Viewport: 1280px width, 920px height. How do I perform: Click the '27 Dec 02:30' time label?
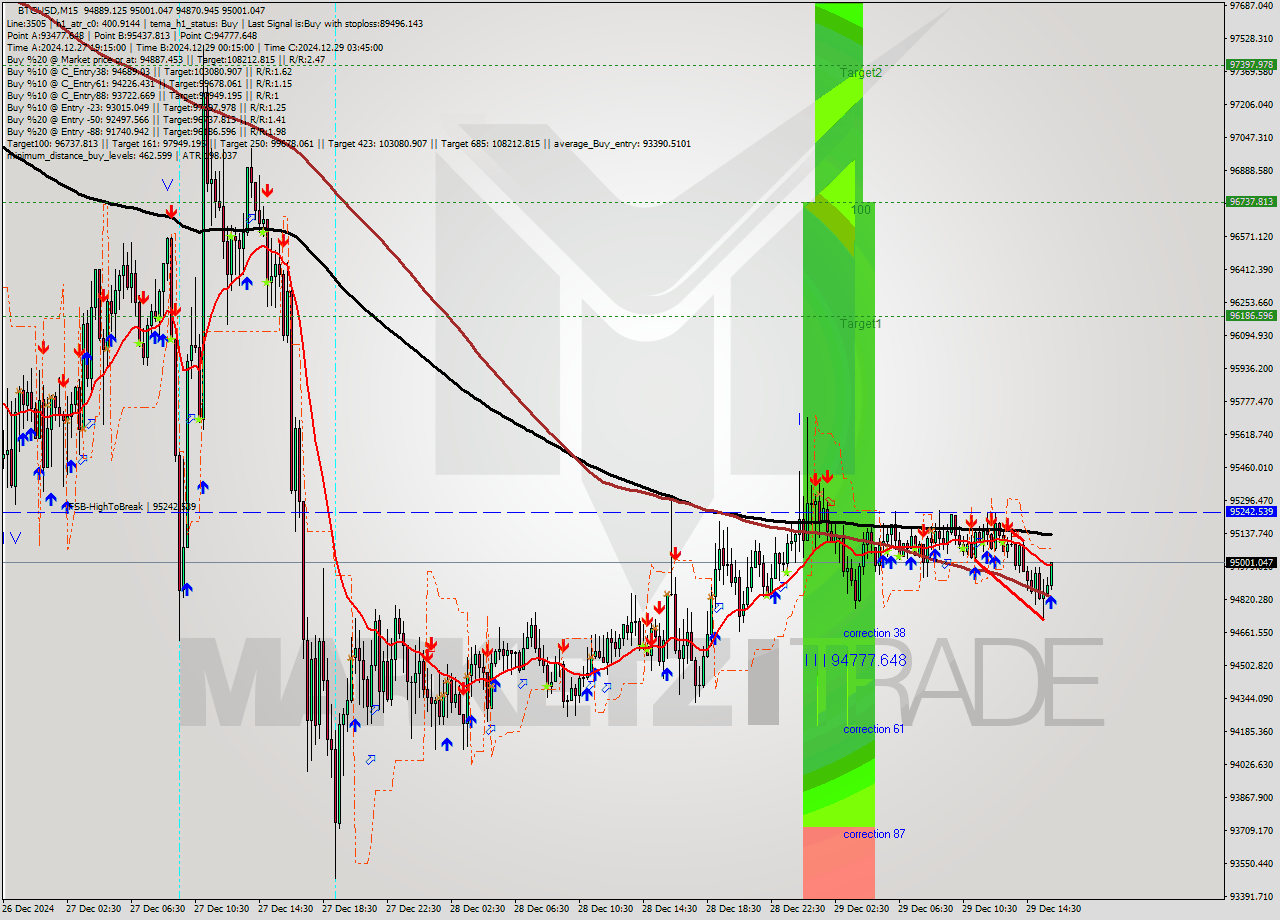tap(93, 909)
